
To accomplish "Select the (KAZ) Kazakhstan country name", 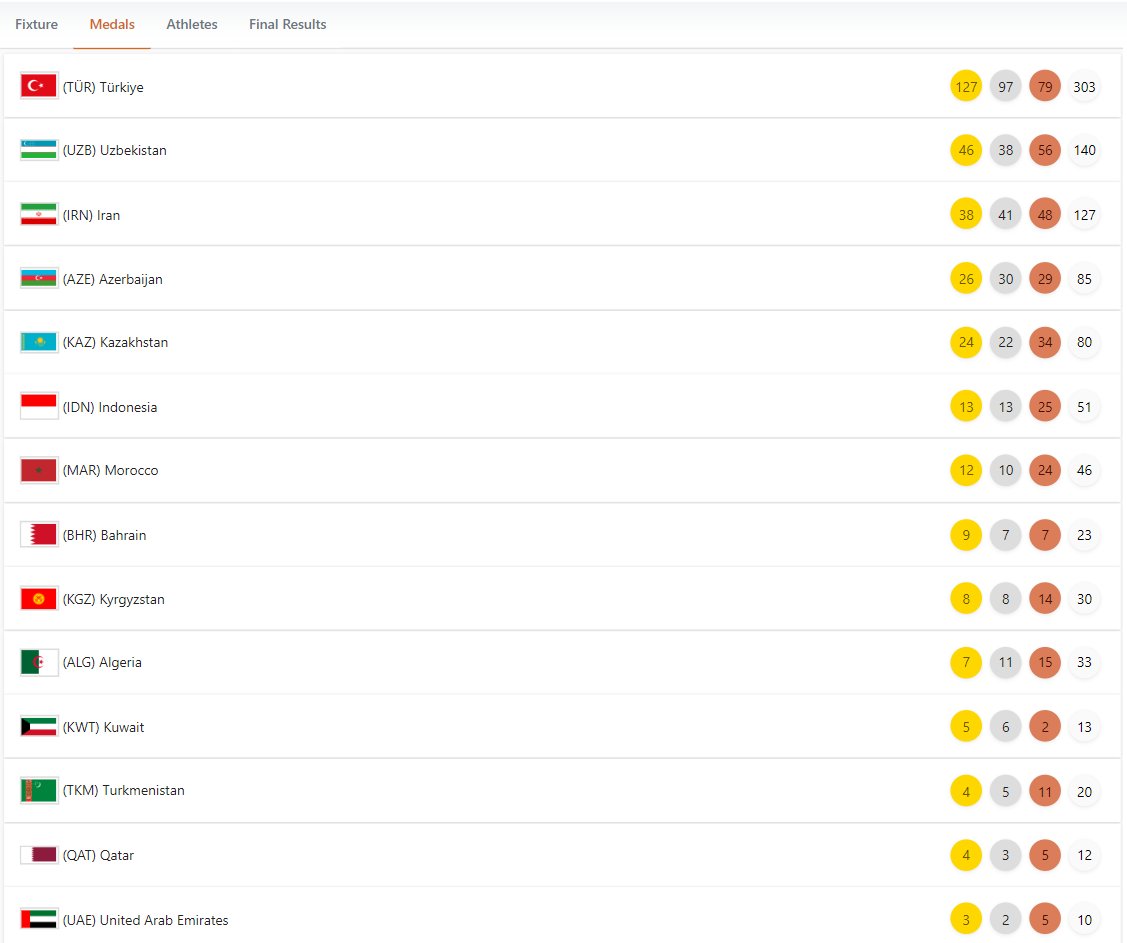I will [115, 342].
